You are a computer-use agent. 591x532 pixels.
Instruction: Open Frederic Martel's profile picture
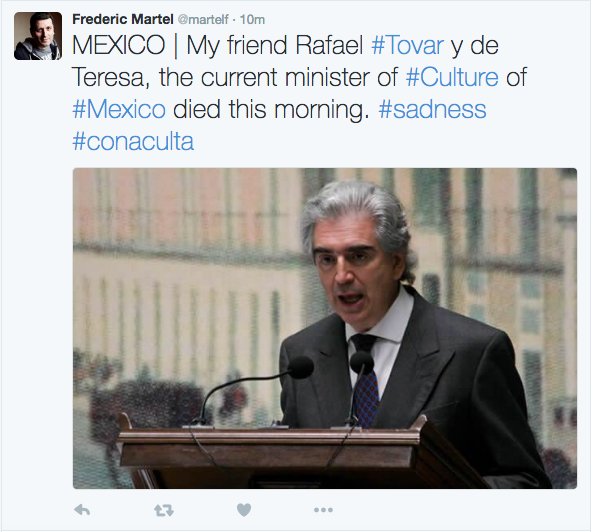coord(38,36)
